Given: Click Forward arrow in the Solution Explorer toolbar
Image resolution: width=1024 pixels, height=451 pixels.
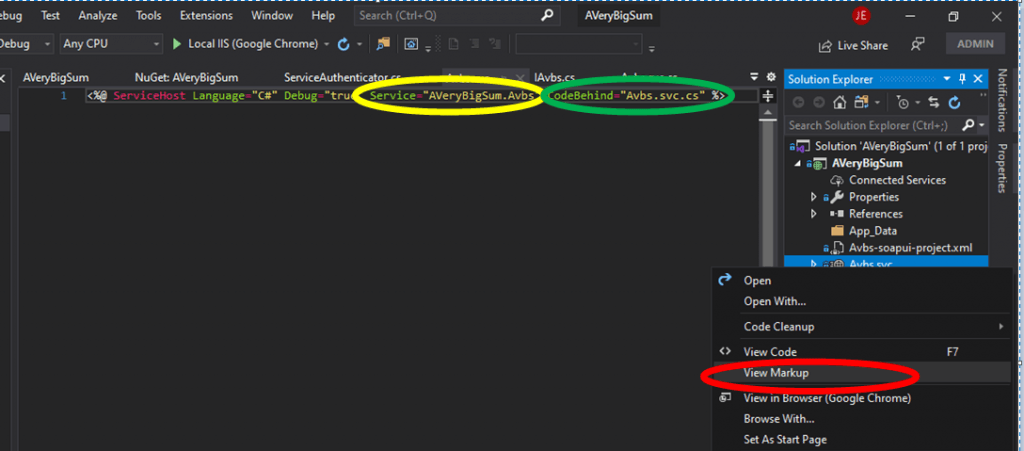Looking at the screenshot, I should click(818, 102).
